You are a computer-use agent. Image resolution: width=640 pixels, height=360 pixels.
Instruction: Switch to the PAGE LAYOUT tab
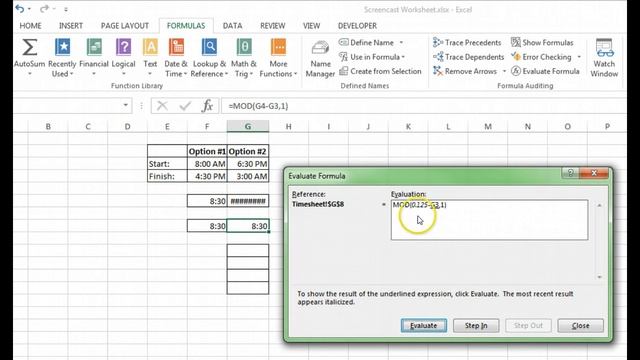pos(124,26)
